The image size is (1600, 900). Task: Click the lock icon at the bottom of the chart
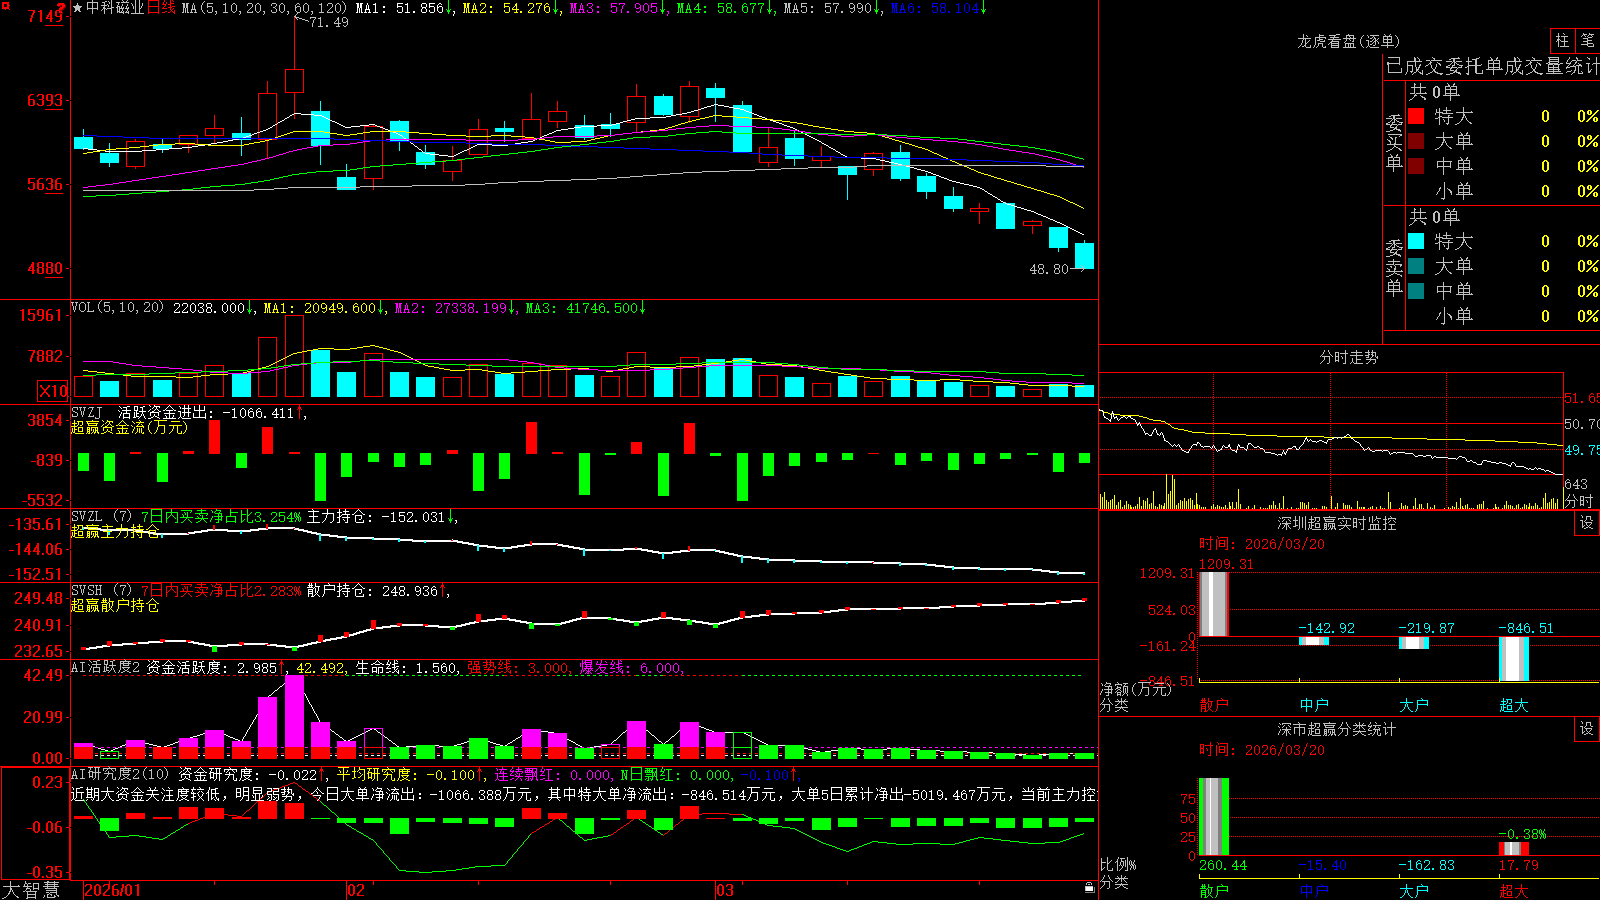pyautogui.click(x=1090, y=888)
